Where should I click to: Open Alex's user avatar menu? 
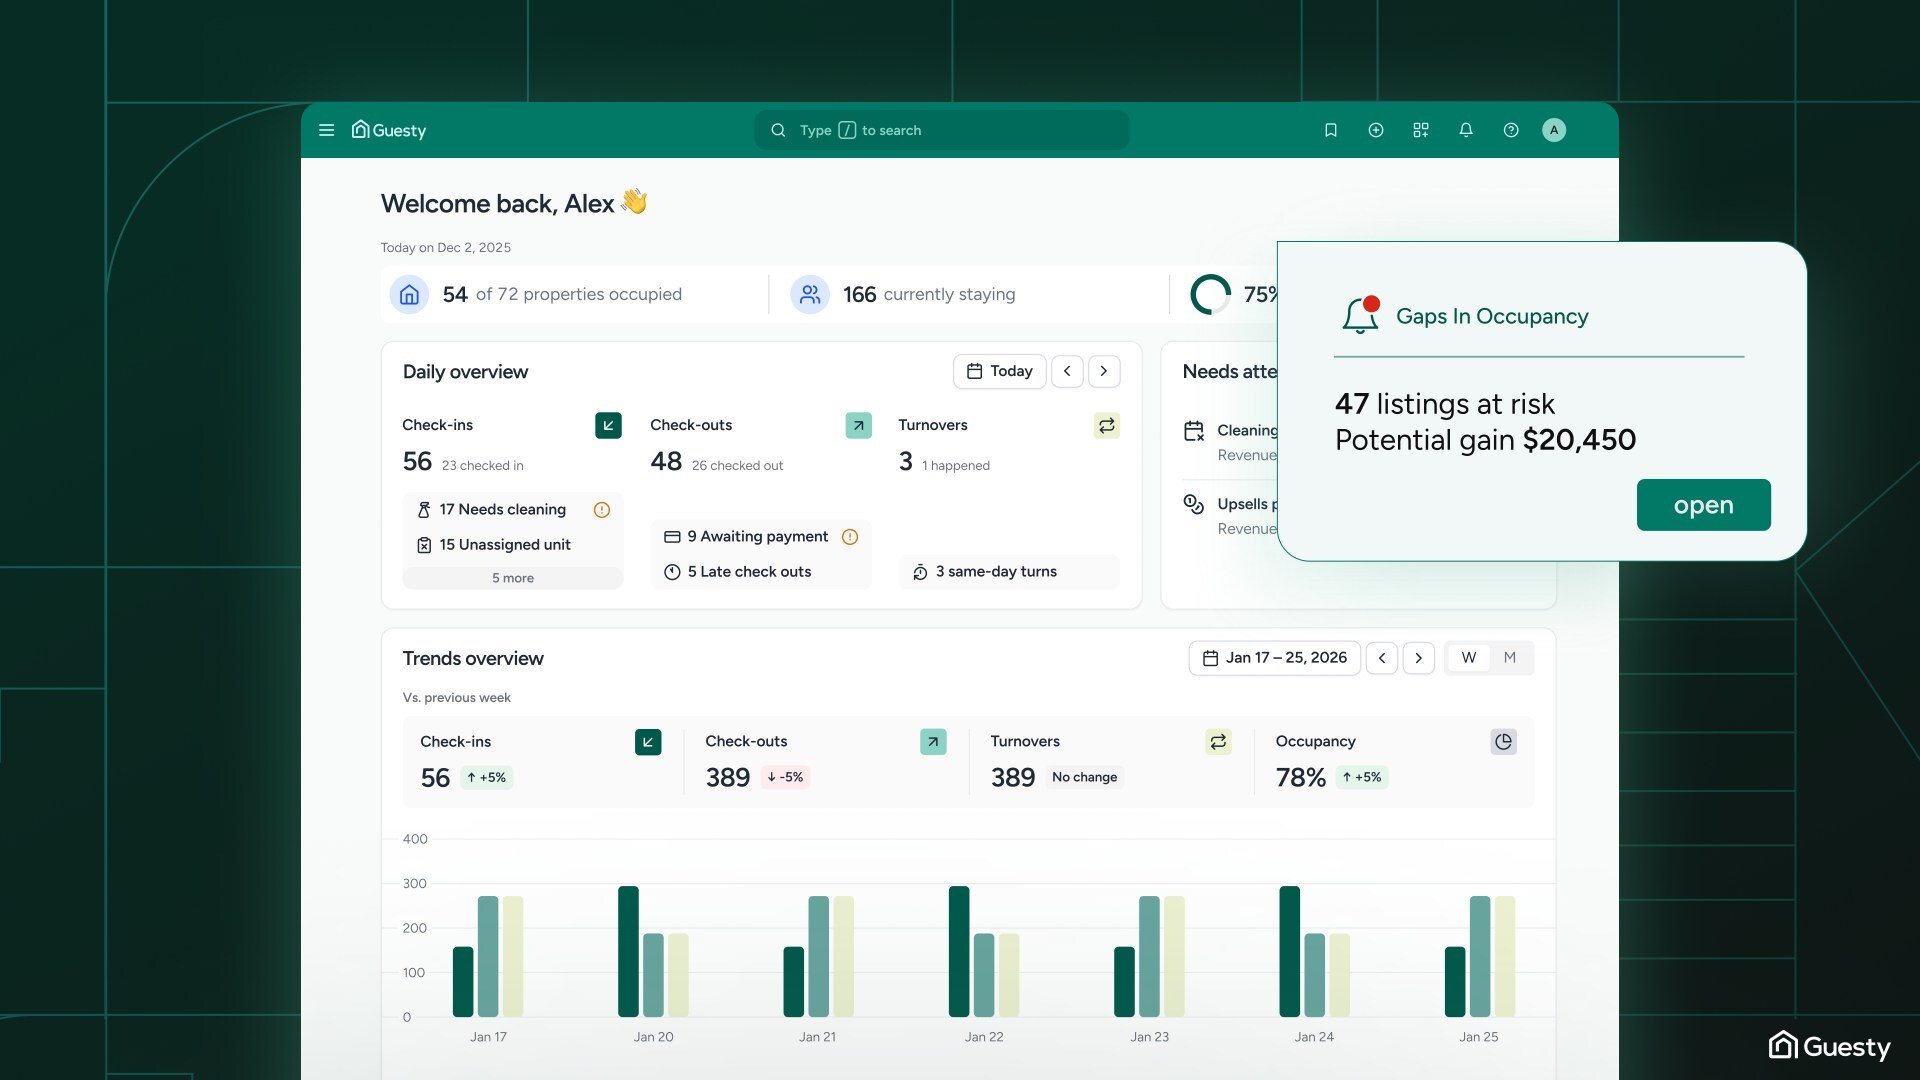(1553, 130)
